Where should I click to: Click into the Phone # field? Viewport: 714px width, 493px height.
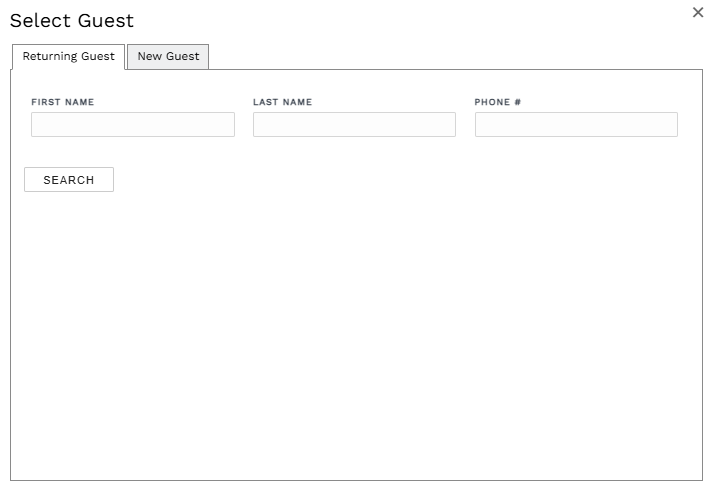(576, 124)
